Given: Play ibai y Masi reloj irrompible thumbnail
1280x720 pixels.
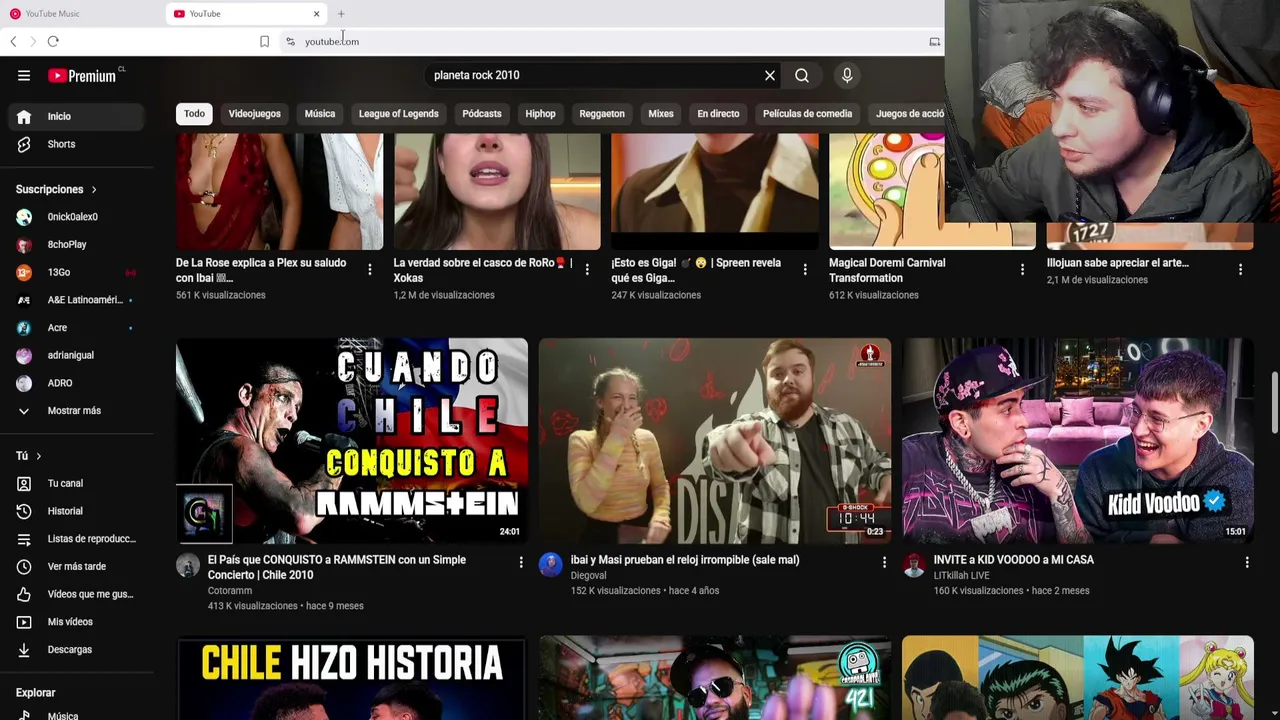Looking at the screenshot, I should (715, 441).
